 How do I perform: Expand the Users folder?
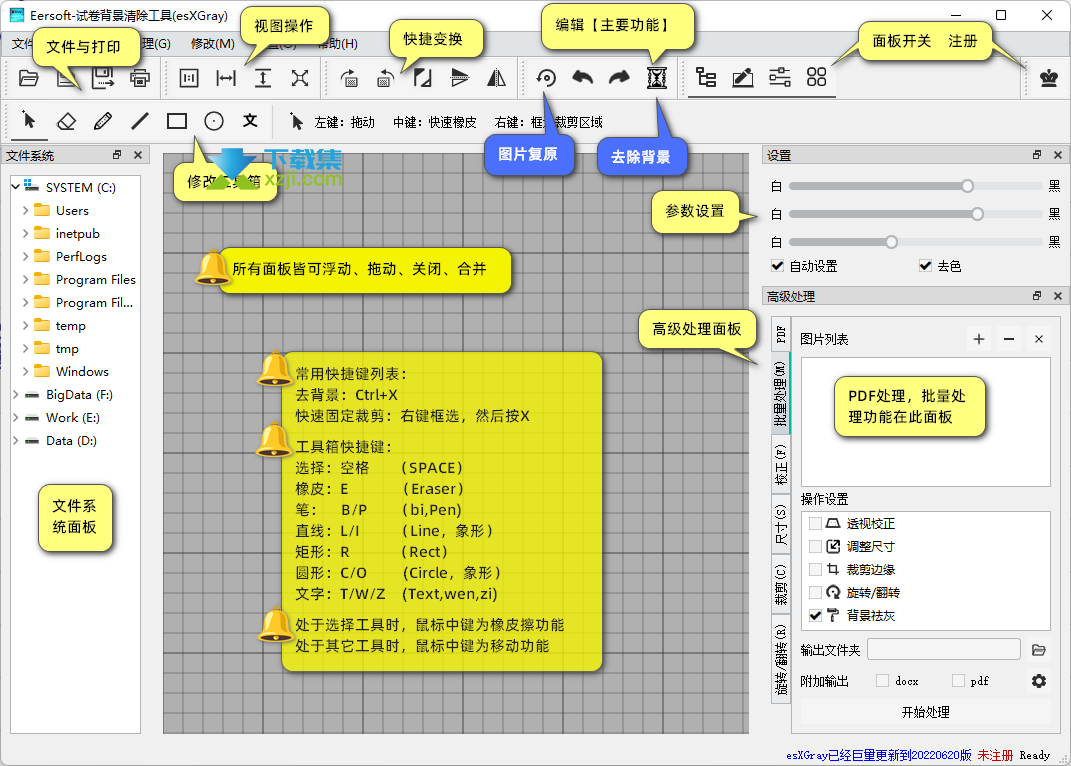click(25, 210)
